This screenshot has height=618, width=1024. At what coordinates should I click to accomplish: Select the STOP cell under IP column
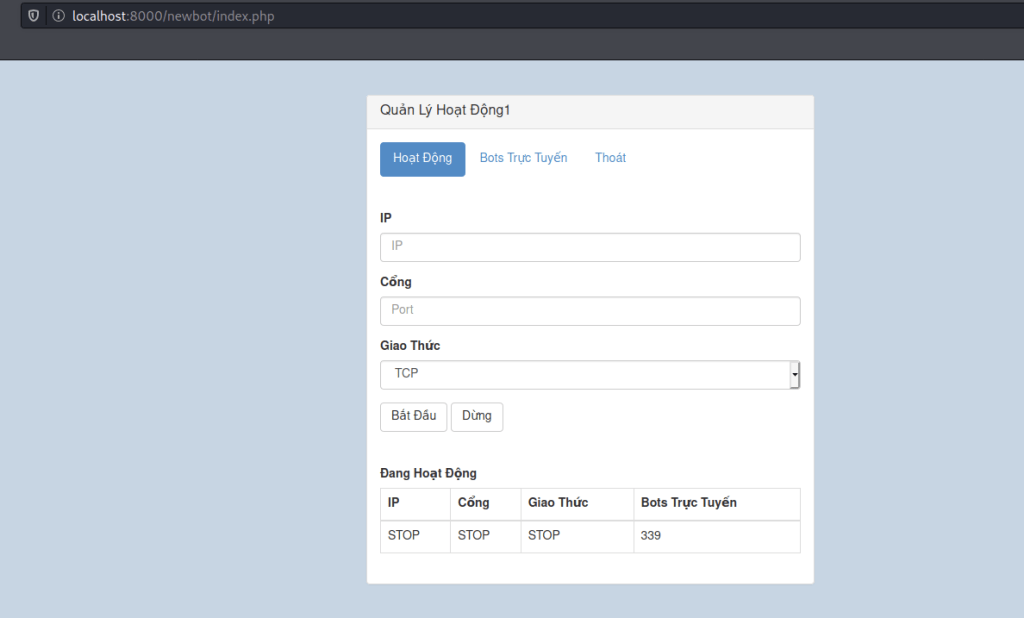point(404,536)
